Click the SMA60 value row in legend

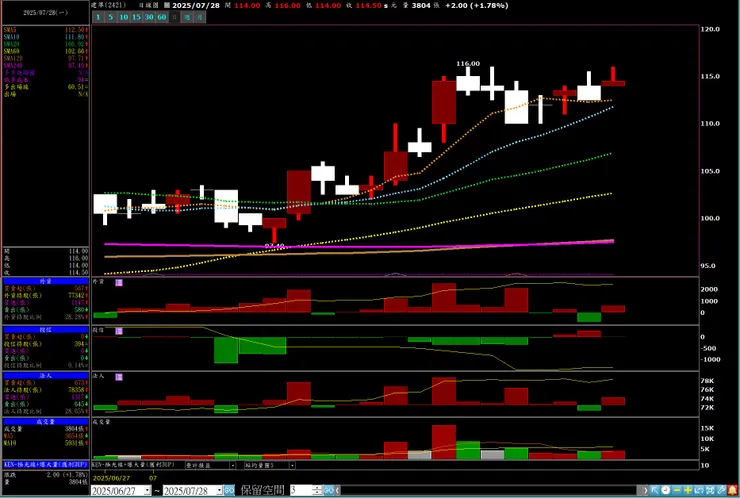pyautogui.click(x=45, y=51)
